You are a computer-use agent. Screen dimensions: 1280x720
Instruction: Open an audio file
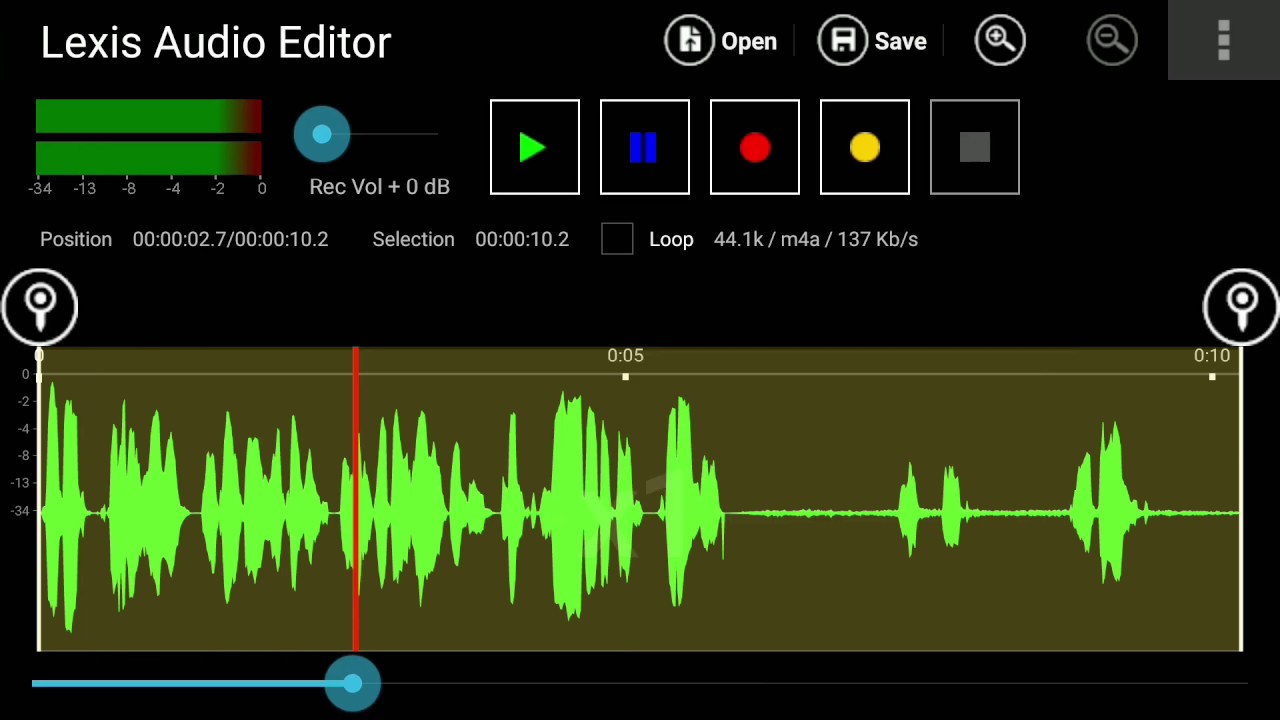pos(721,40)
